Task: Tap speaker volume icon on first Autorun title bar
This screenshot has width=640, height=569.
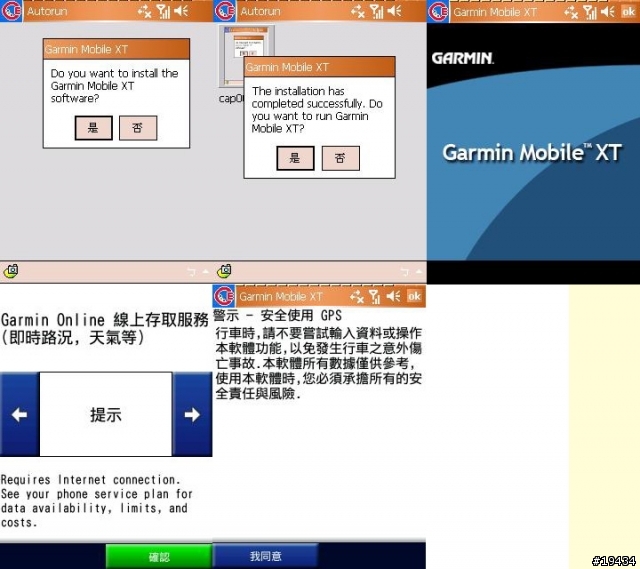Action: click(x=181, y=11)
